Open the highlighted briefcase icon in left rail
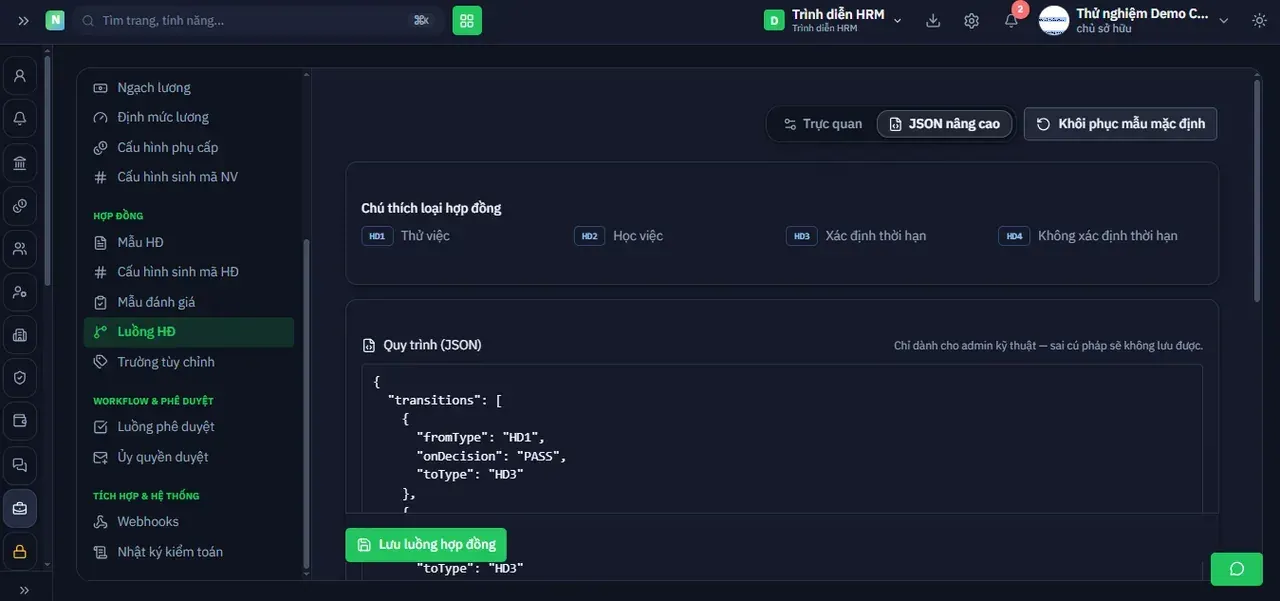The width and height of the screenshot is (1280, 601). (x=20, y=508)
